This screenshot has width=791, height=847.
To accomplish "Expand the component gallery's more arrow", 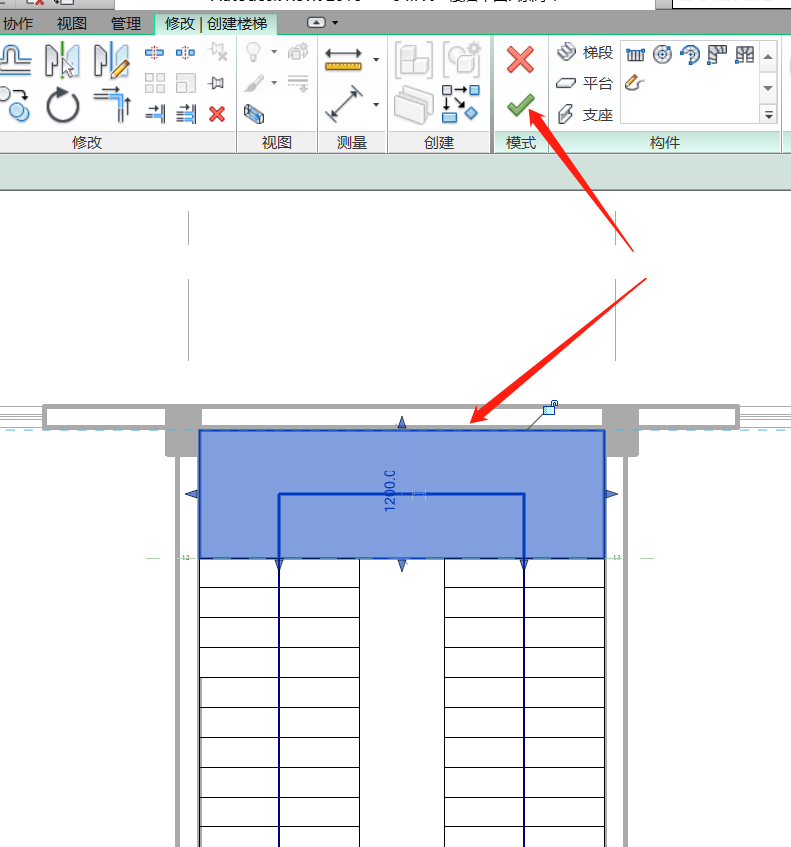I will coord(769,115).
